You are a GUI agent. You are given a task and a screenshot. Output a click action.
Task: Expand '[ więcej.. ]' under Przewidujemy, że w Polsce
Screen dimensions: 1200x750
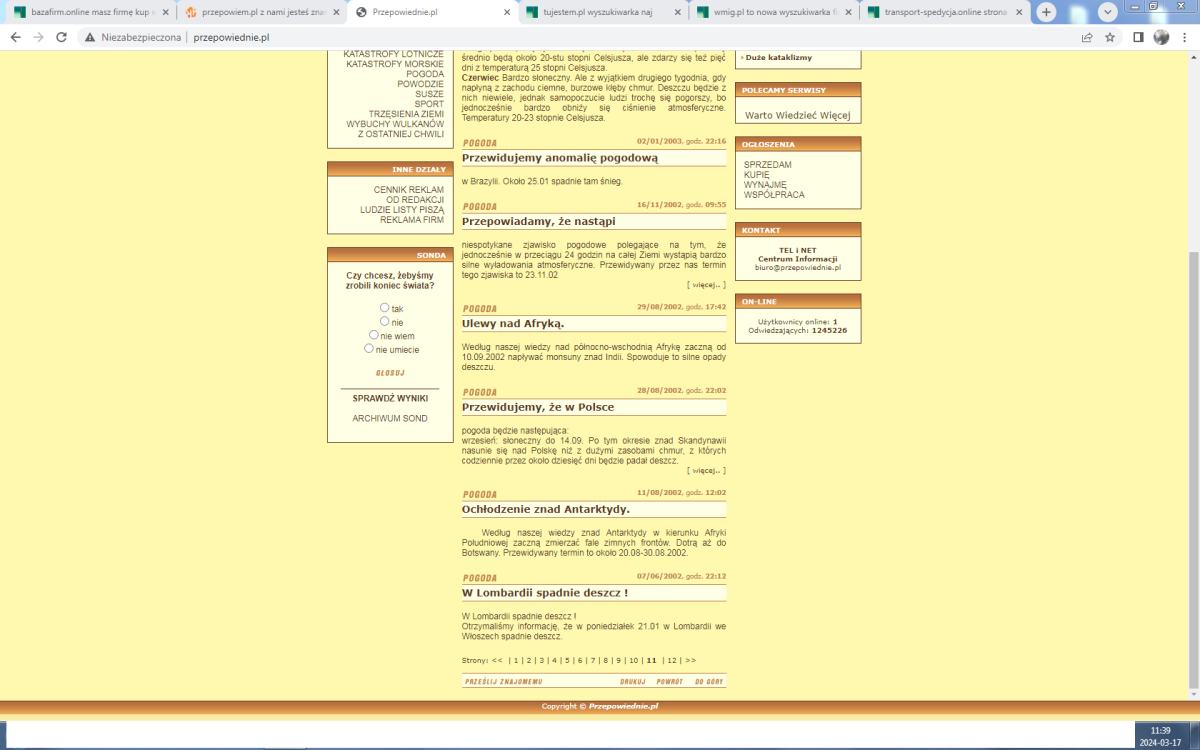click(x=706, y=470)
